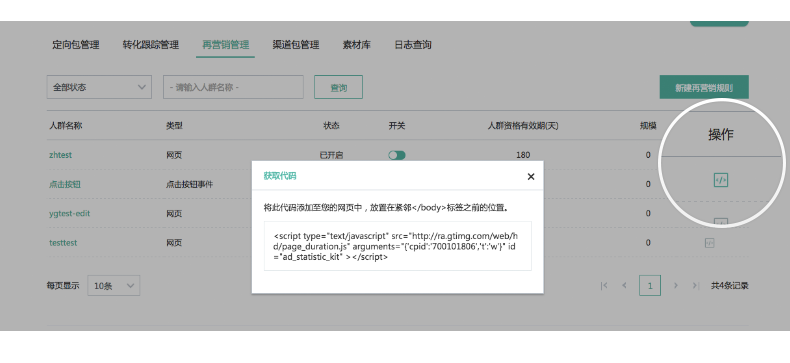This screenshot has width=790, height=363.
Task: Jump to the last page of results
Action: tap(695, 286)
